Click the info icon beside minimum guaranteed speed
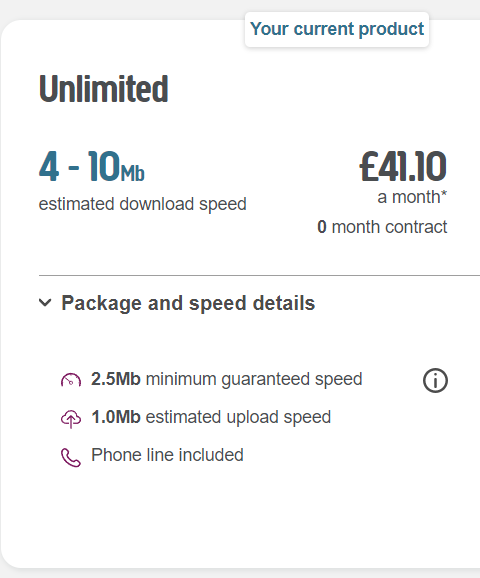Image resolution: width=480 pixels, height=578 pixels. (435, 380)
